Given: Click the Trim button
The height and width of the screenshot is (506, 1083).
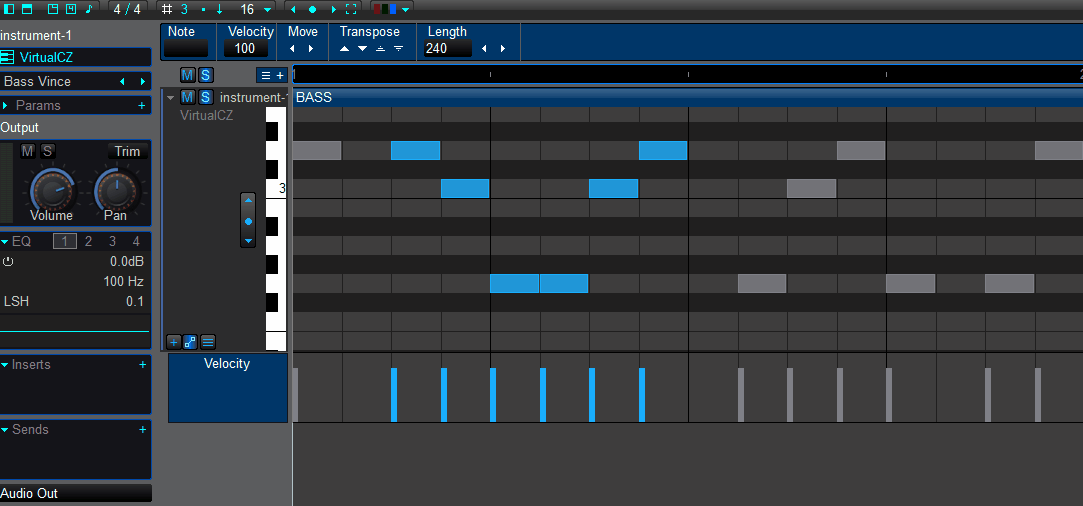Looking at the screenshot, I should 127,151.
